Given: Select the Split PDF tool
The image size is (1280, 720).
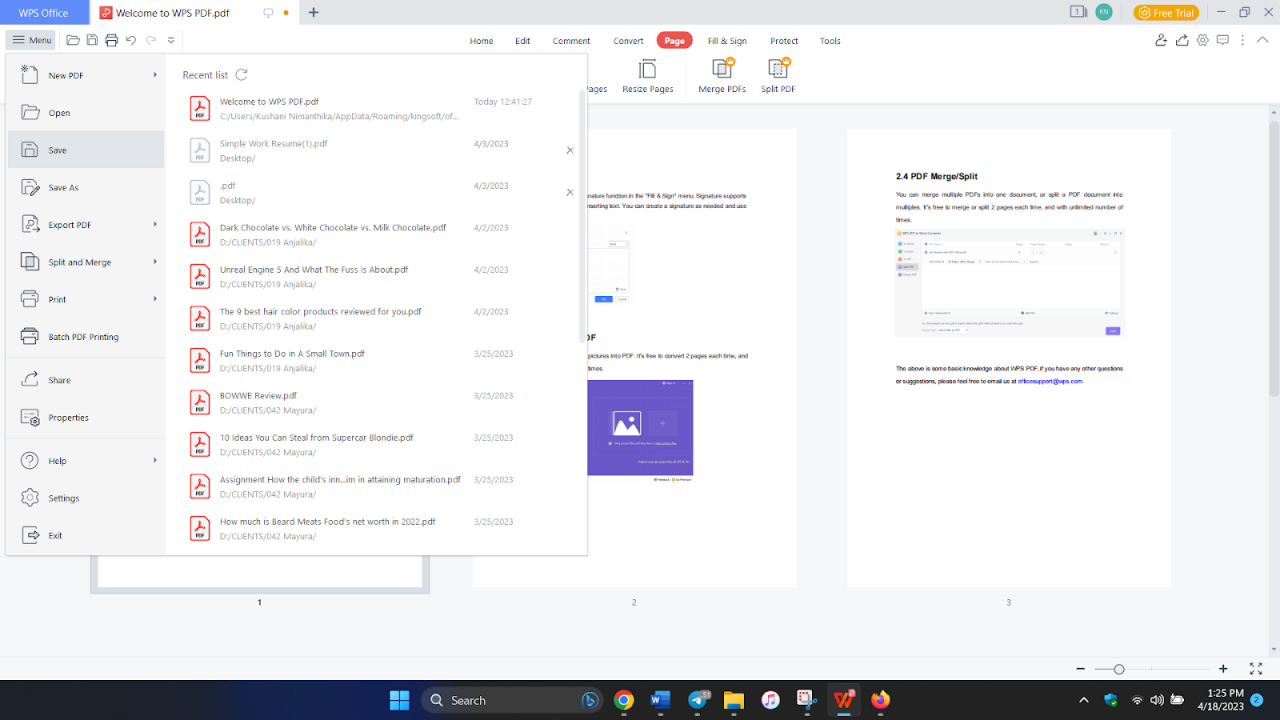Looking at the screenshot, I should (778, 75).
